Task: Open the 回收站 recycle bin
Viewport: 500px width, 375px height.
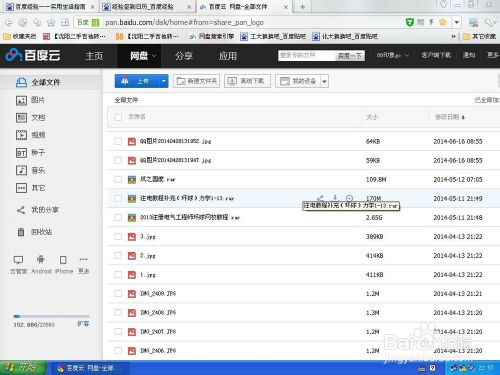Action: pyautogui.click(x=34, y=232)
